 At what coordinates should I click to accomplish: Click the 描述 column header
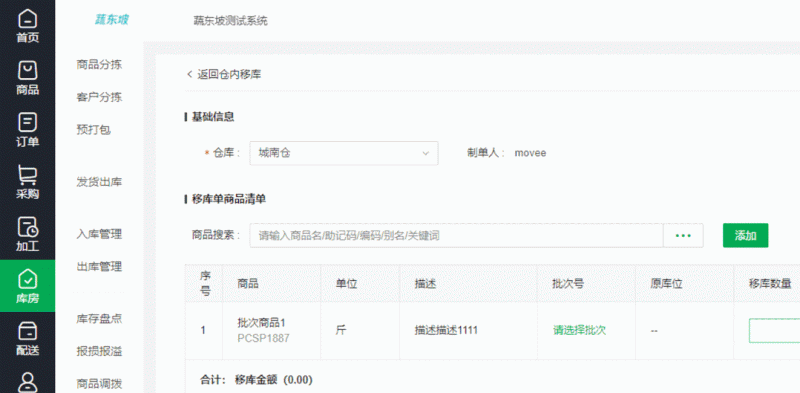click(x=426, y=283)
